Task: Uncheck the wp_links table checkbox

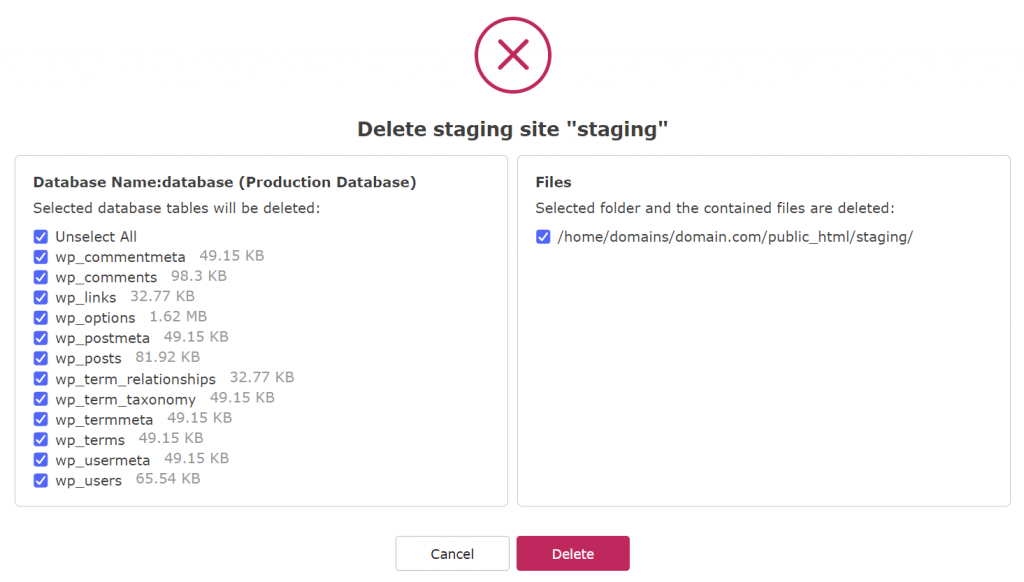Action: tap(40, 297)
